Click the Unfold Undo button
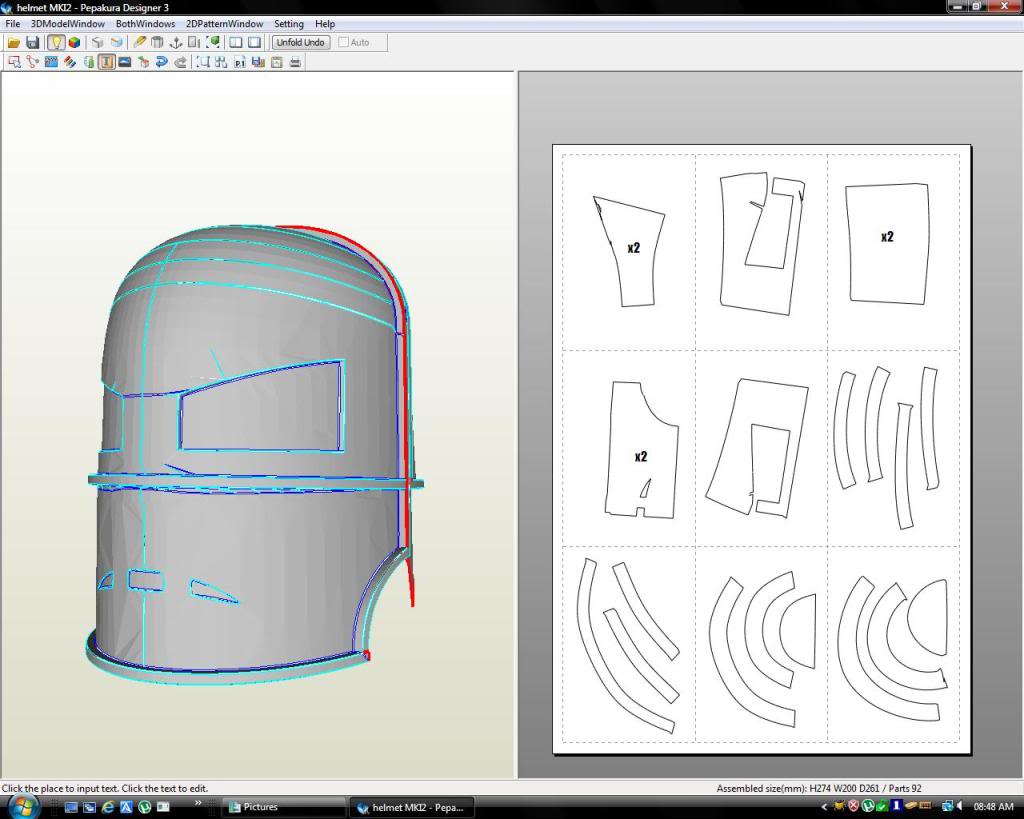The height and width of the screenshot is (819, 1024). [x=300, y=42]
